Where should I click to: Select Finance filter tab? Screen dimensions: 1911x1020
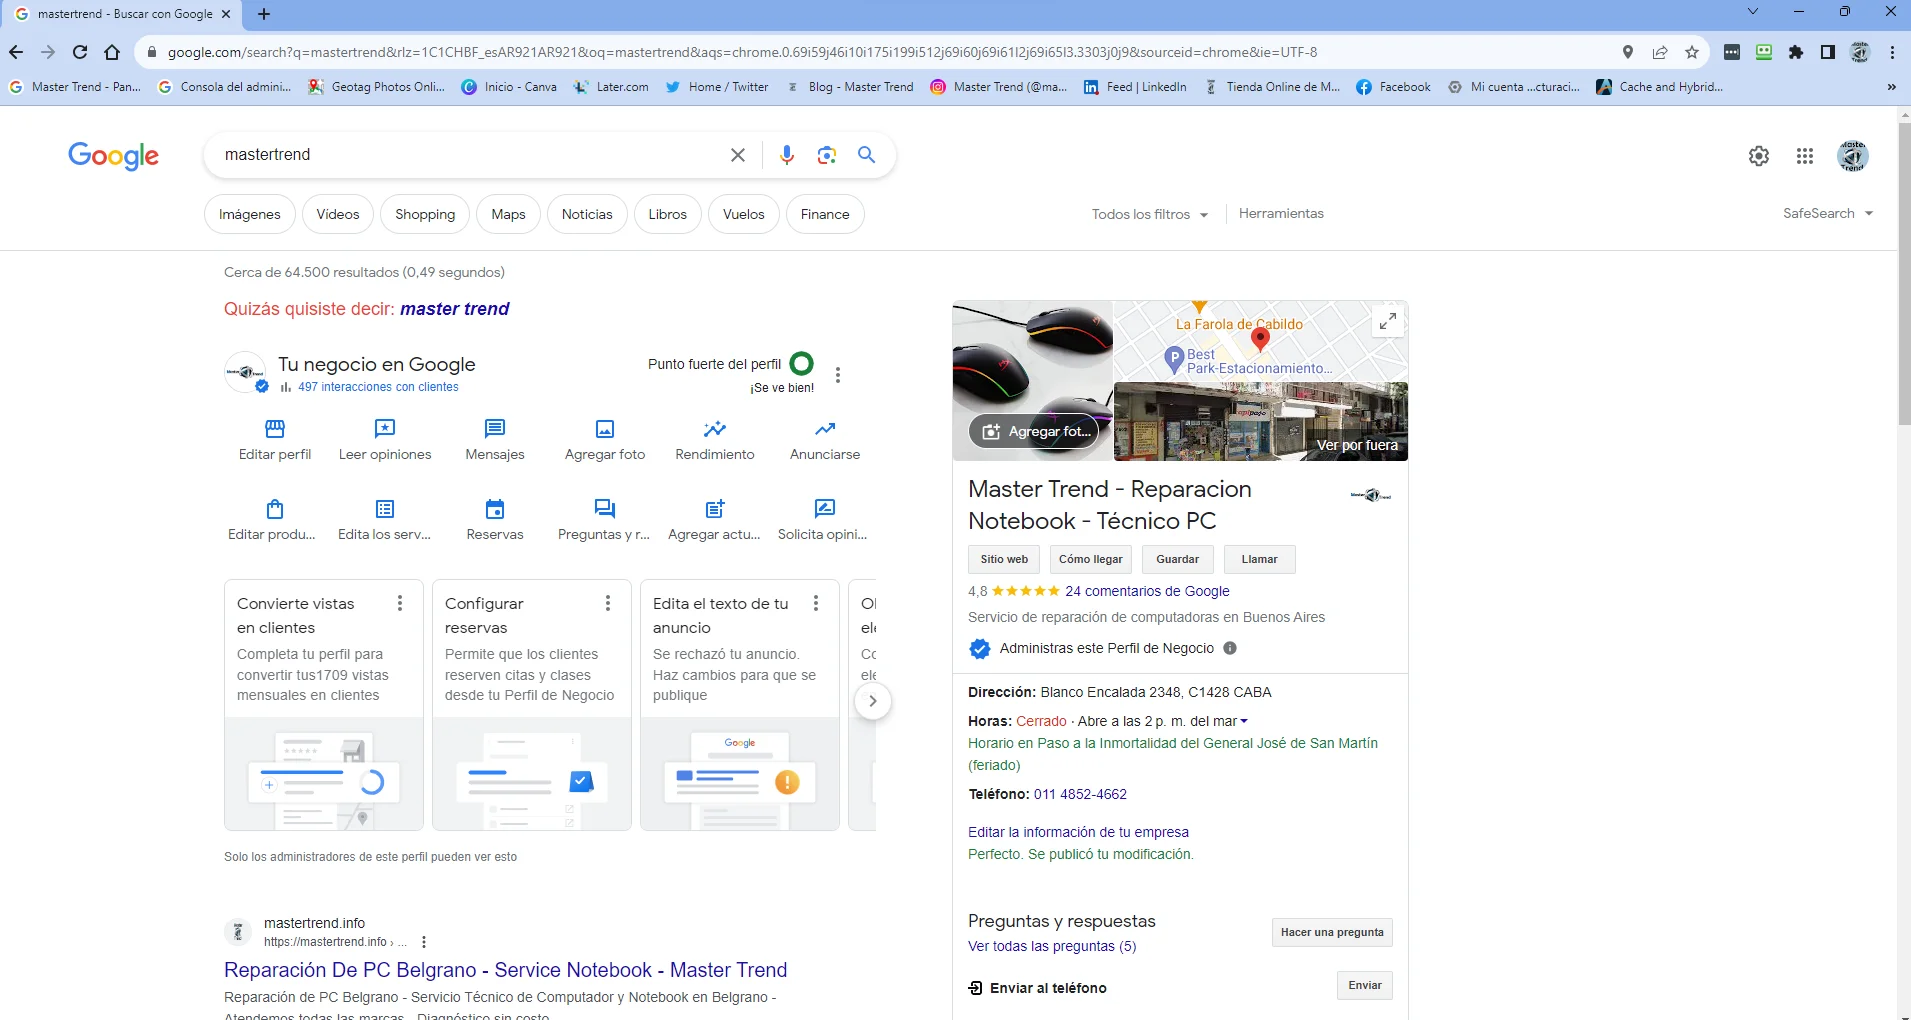tap(825, 214)
